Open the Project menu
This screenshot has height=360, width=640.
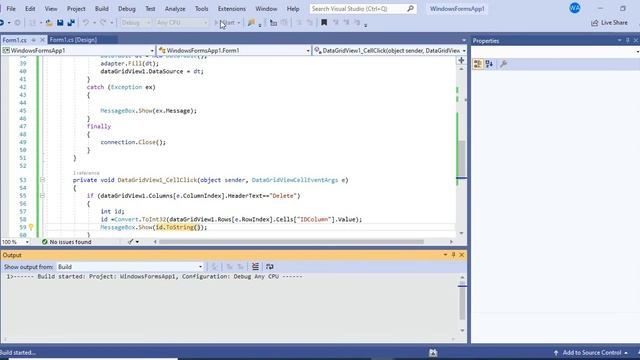click(76, 9)
